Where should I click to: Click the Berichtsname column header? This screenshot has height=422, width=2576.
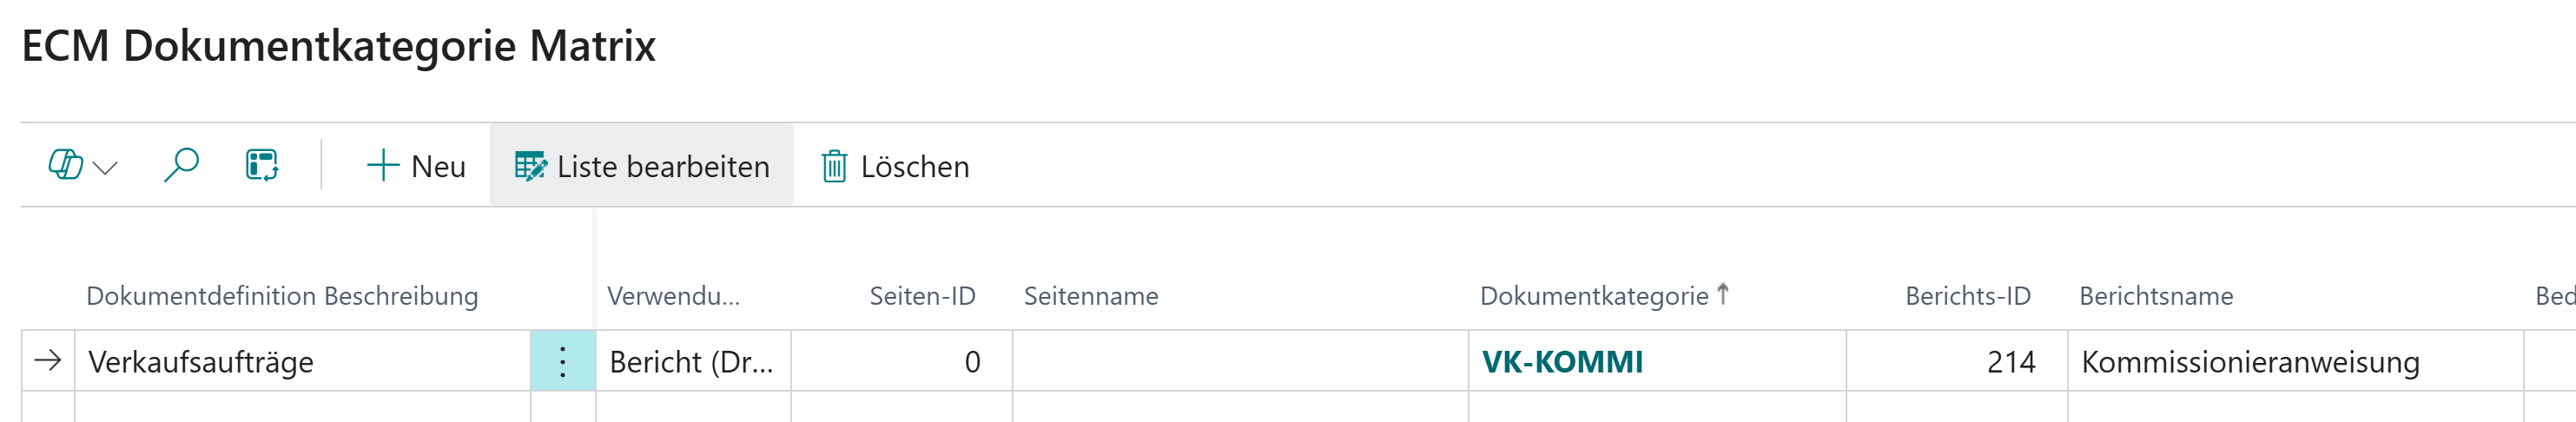click(x=2156, y=296)
